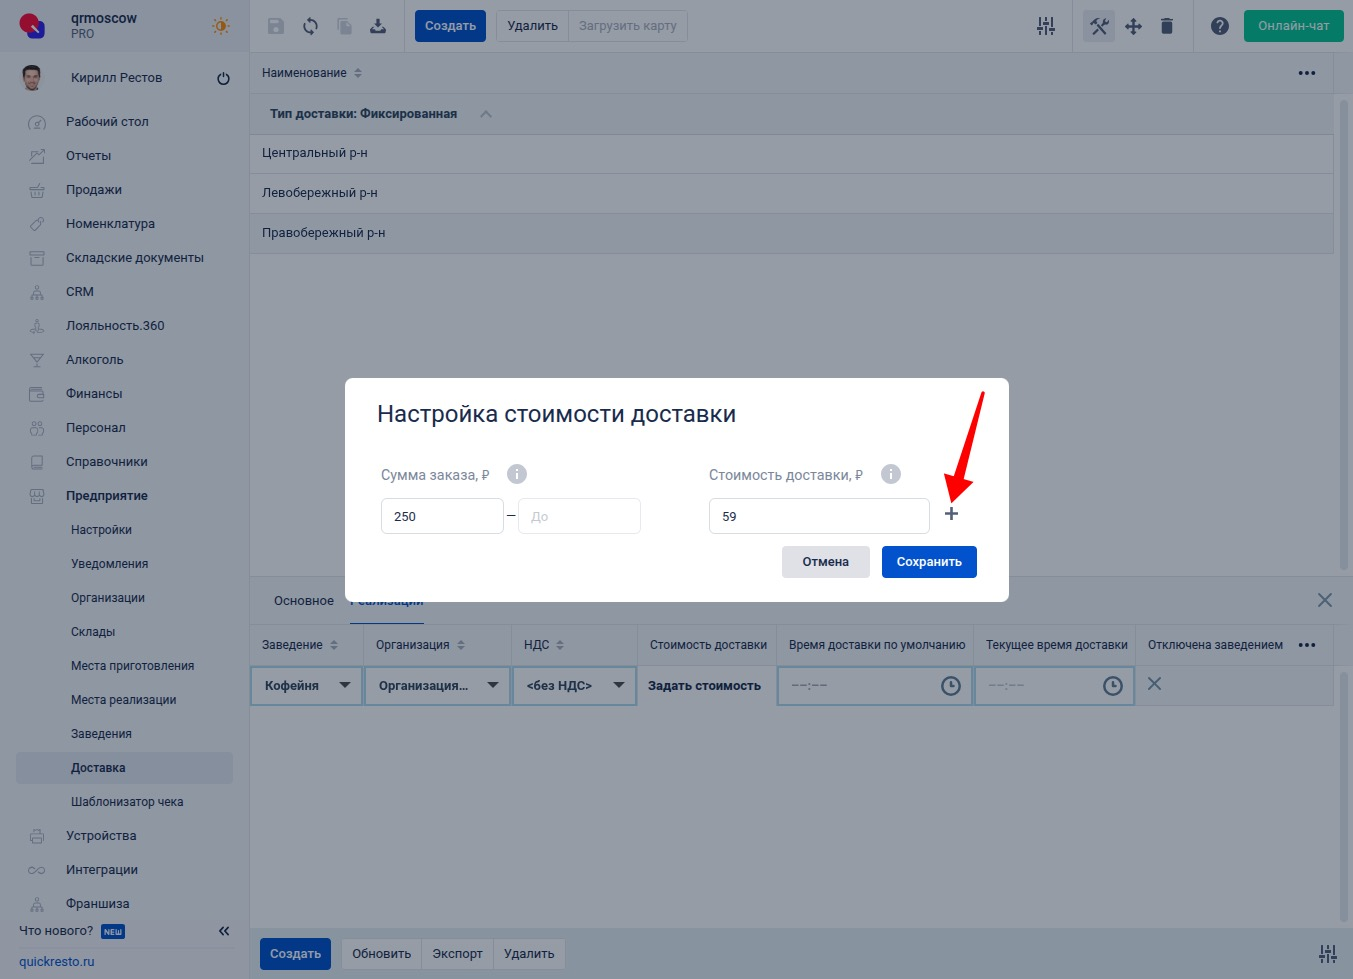Click the power logout icon near username
1353x979 pixels.
pos(223,78)
